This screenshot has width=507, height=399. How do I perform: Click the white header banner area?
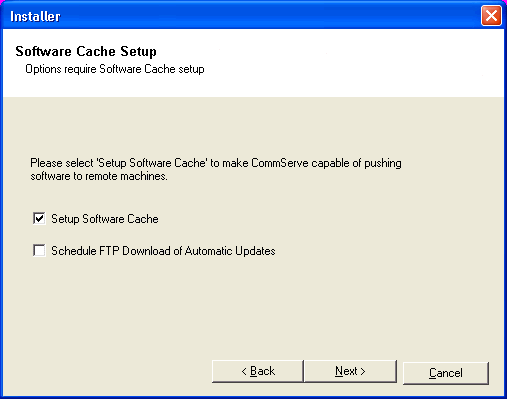point(333,63)
